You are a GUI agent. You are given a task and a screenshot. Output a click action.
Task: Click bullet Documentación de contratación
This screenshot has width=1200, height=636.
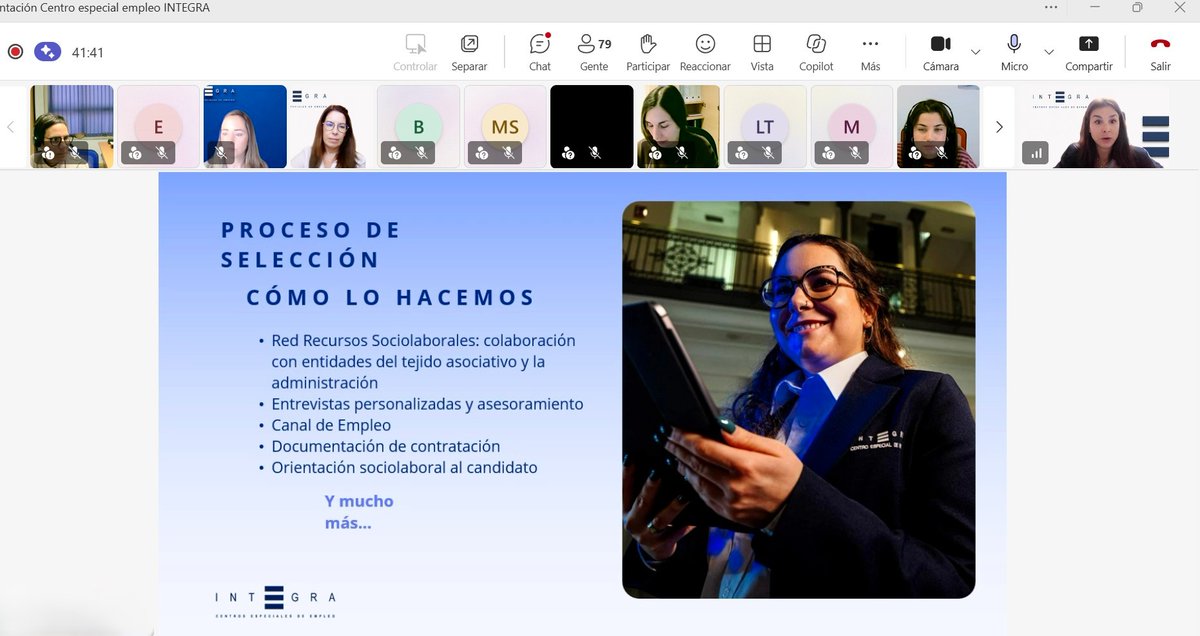(x=385, y=446)
